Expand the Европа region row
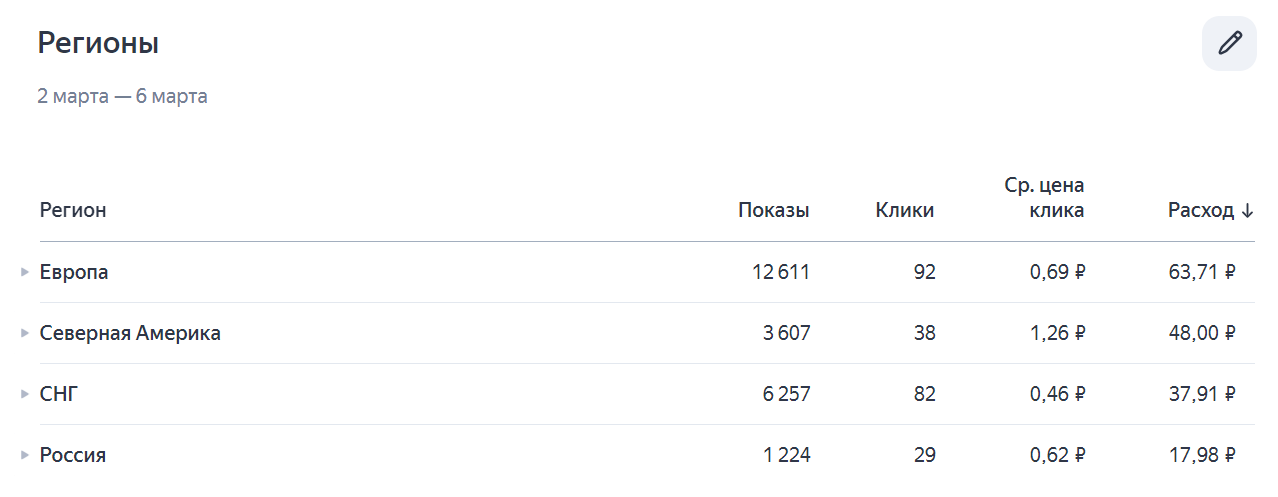 pyautogui.click(x=25, y=272)
